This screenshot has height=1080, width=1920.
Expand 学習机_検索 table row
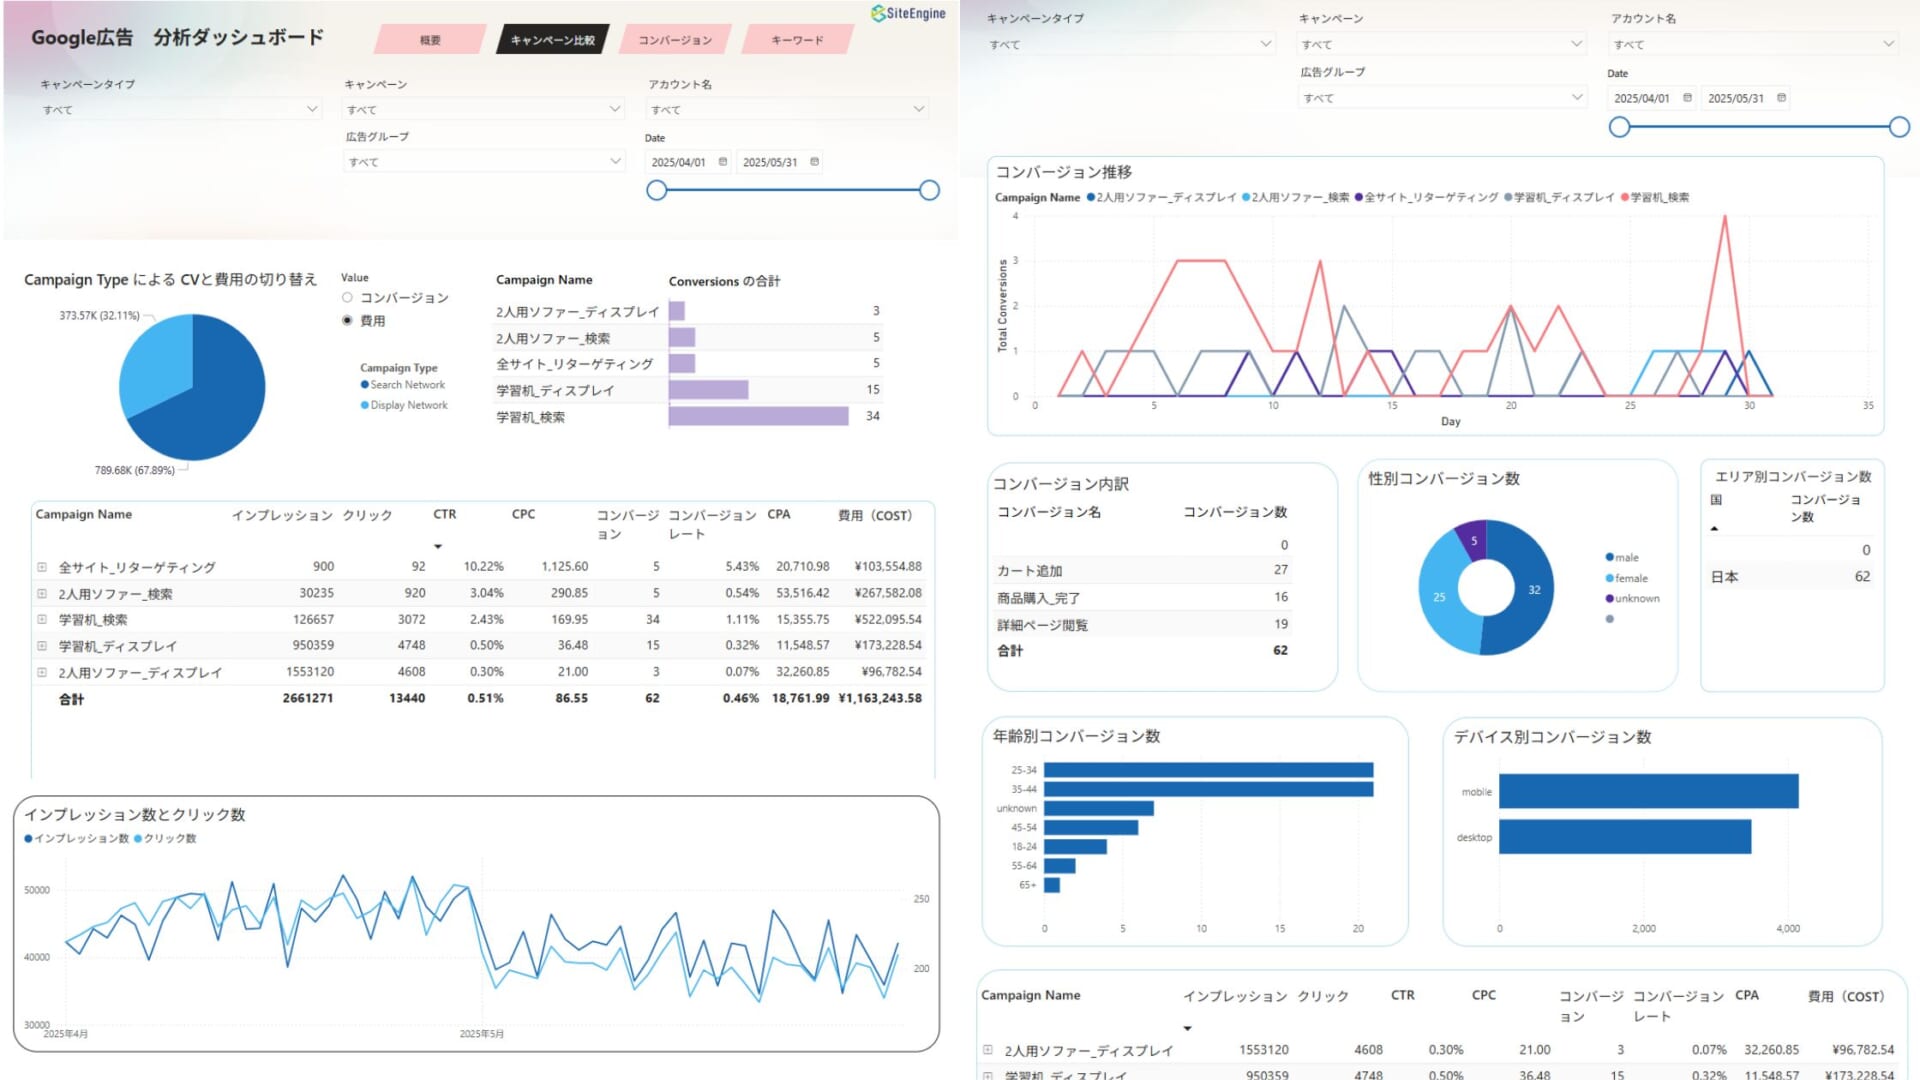(x=42, y=620)
